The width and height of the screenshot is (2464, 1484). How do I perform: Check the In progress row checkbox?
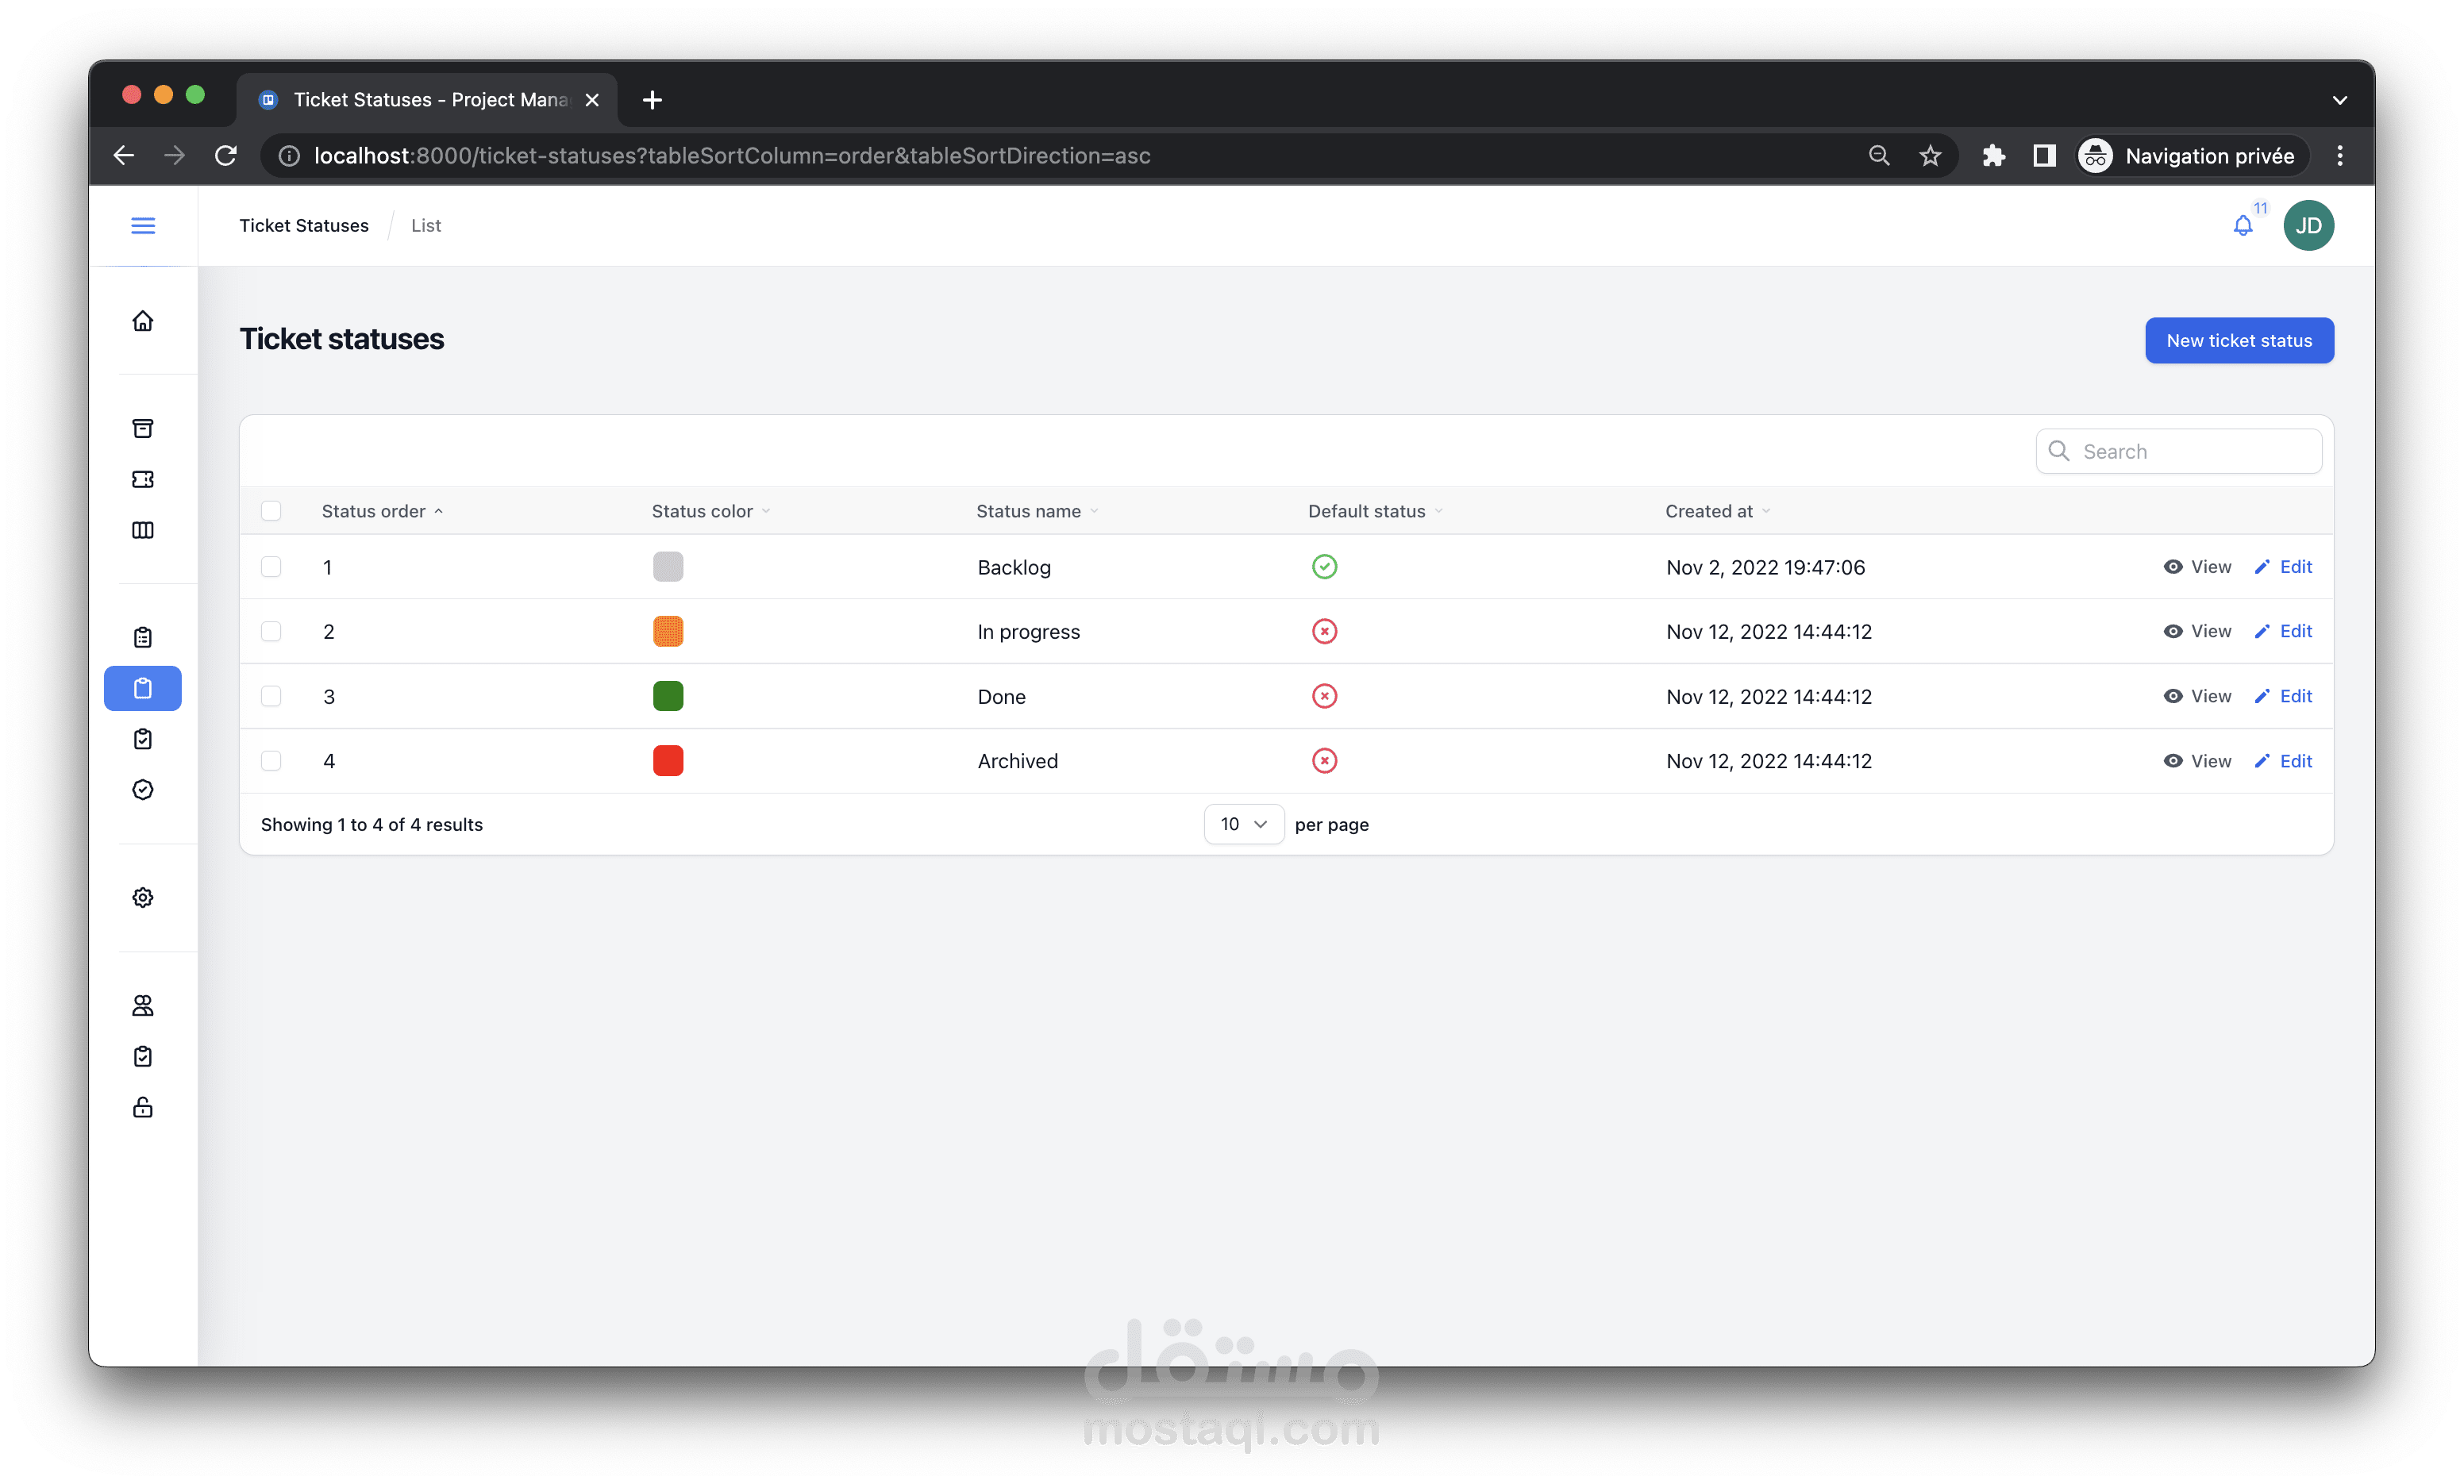[271, 631]
